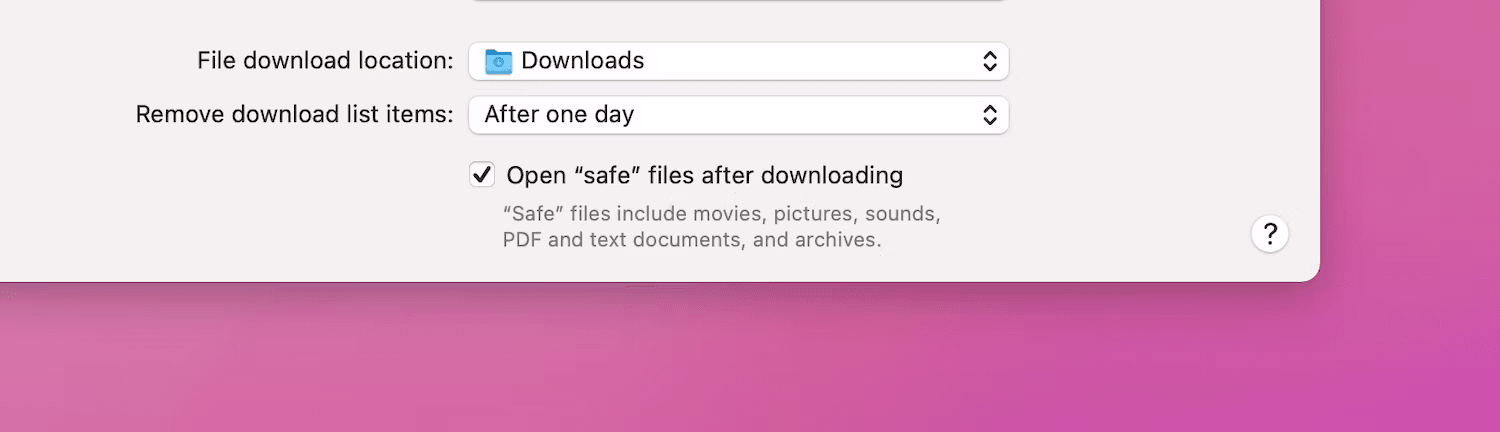
Task: Click the Open "safe" files after downloading label
Action: (x=704, y=176)
